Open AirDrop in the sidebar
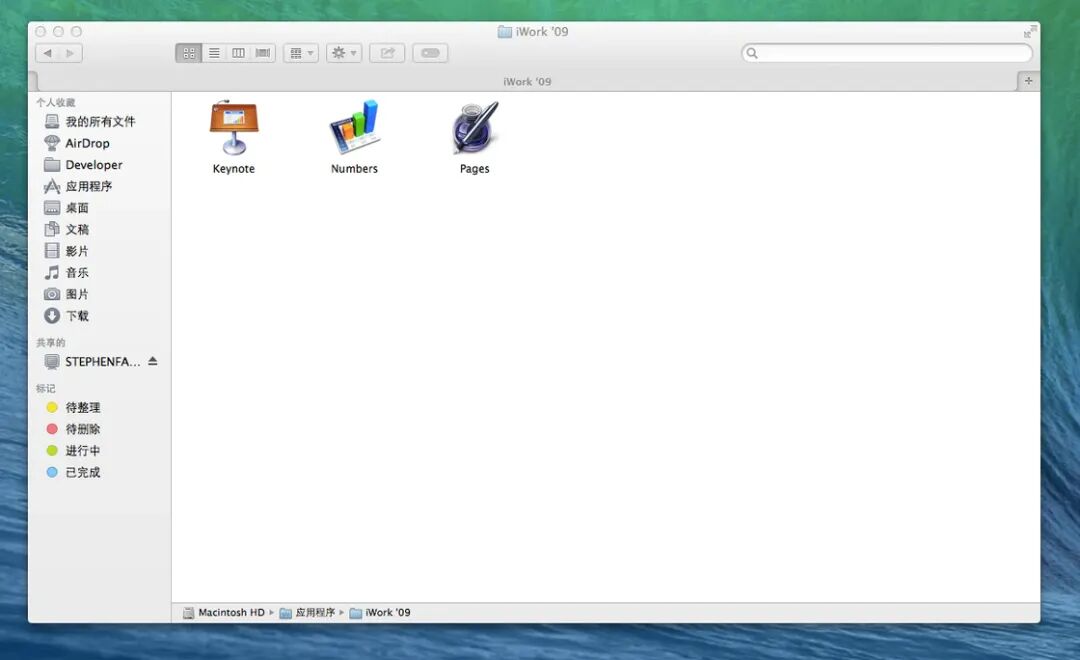The width and height of the screenshot is (1080, 660). tap(76, 143)
